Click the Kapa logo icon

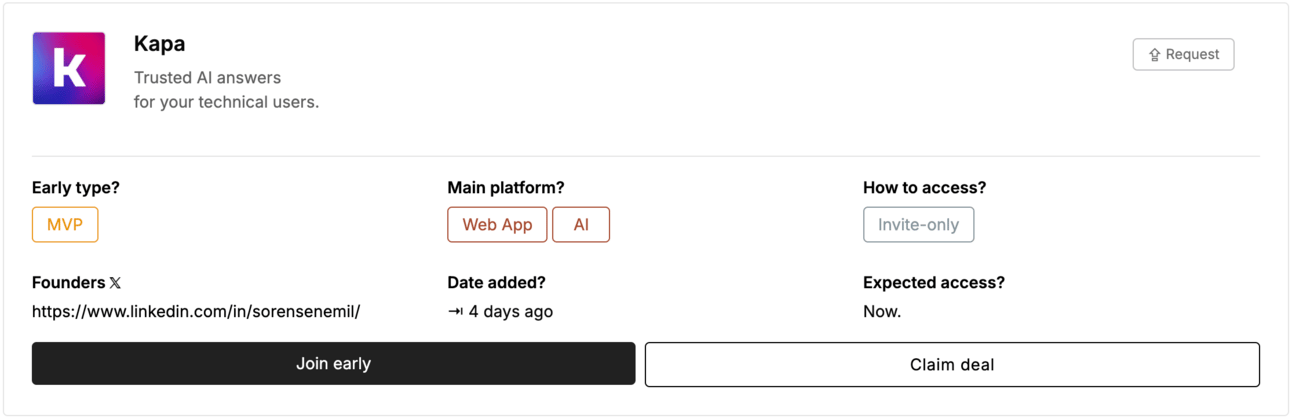69,68
